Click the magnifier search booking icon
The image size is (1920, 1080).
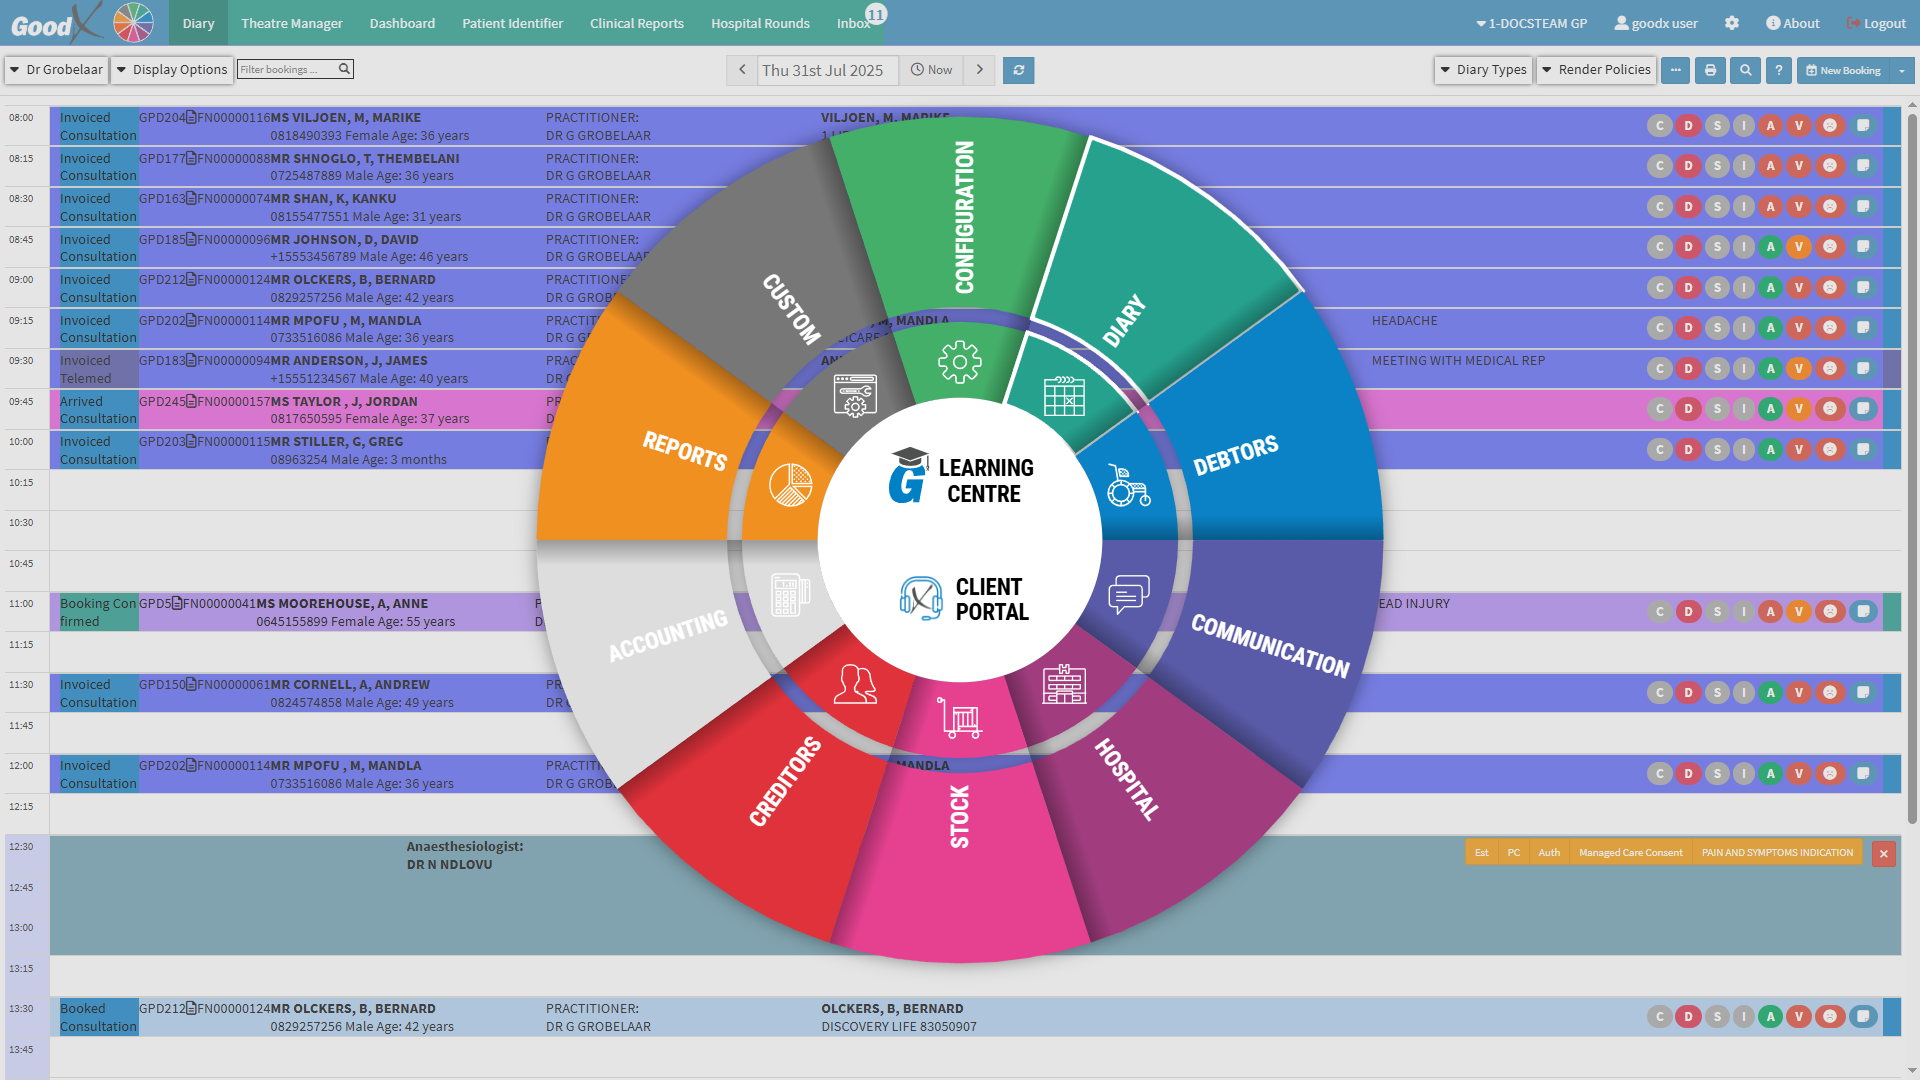tap(1745, 70)
